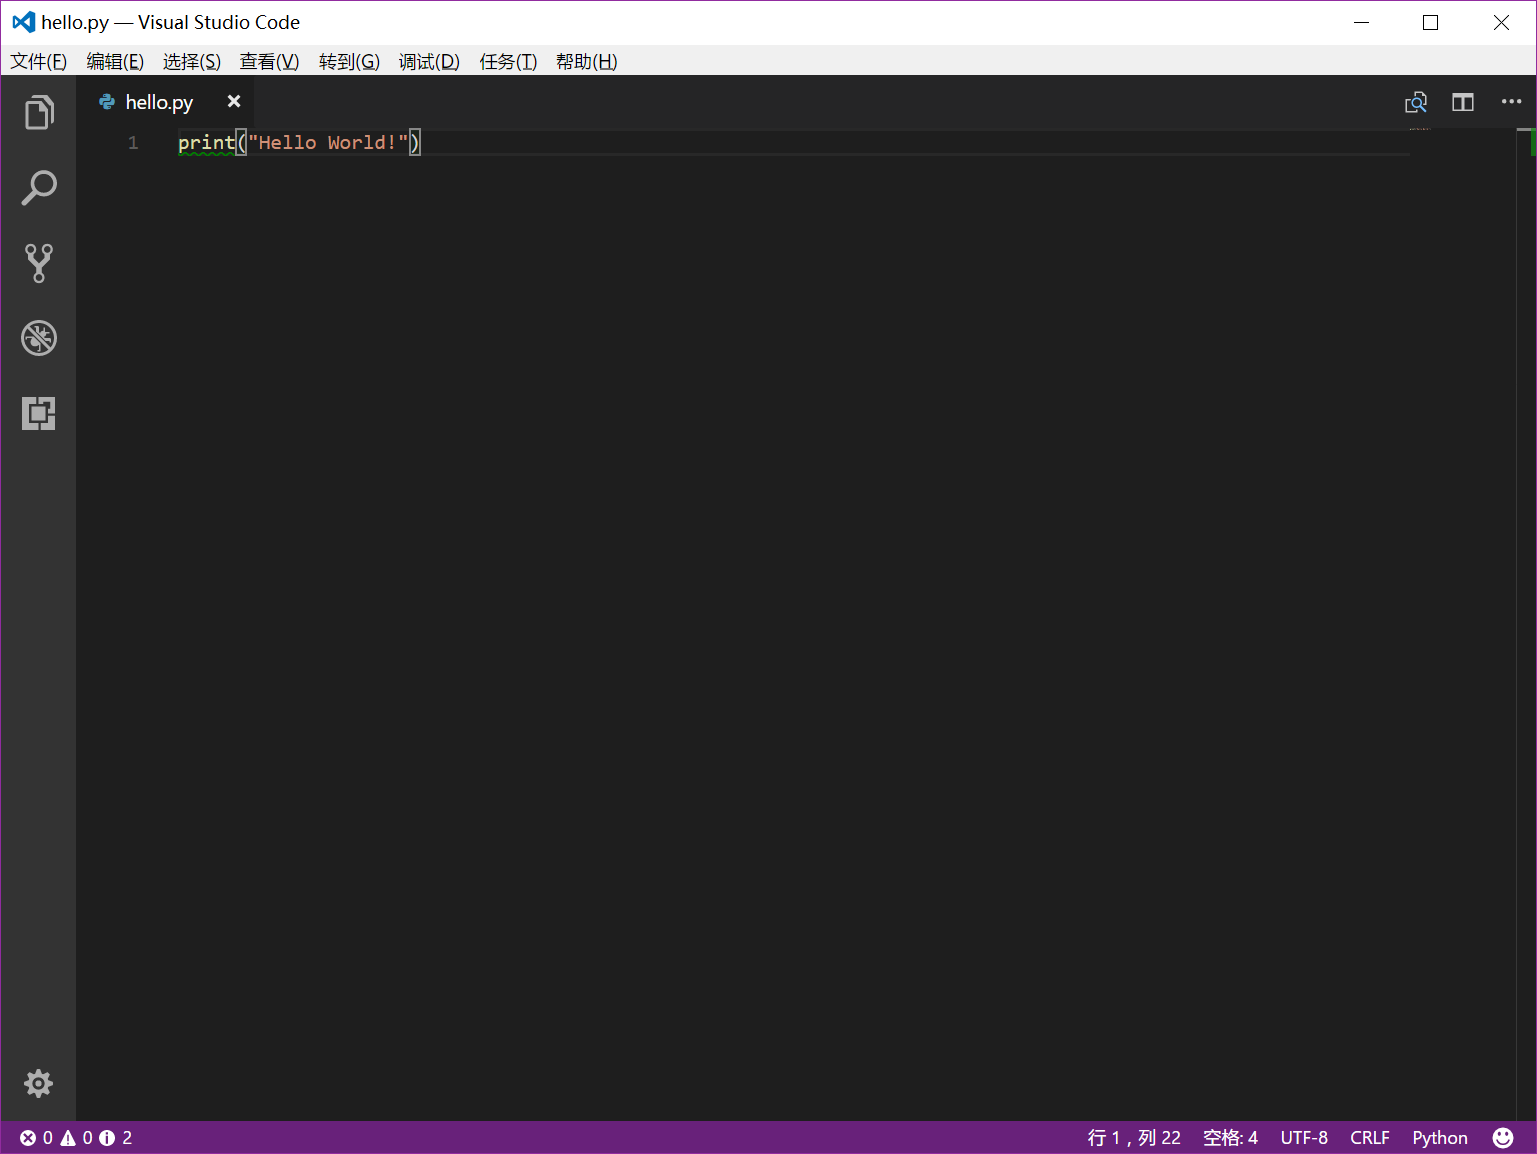
Task: Open the Explorer file panel
Action: pos(39,113)
